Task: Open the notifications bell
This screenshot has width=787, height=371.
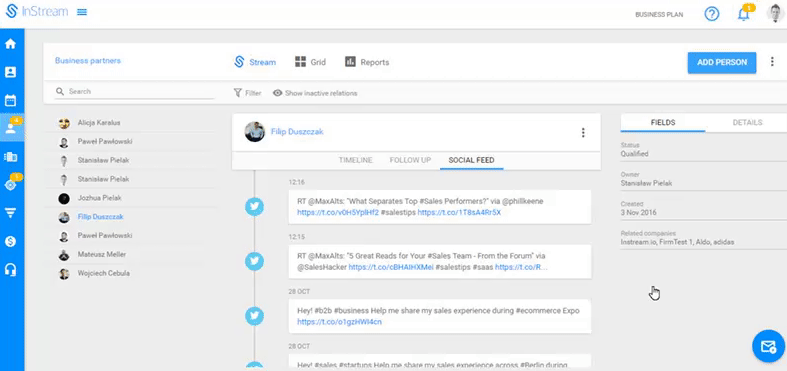Action: click(743, 14)
